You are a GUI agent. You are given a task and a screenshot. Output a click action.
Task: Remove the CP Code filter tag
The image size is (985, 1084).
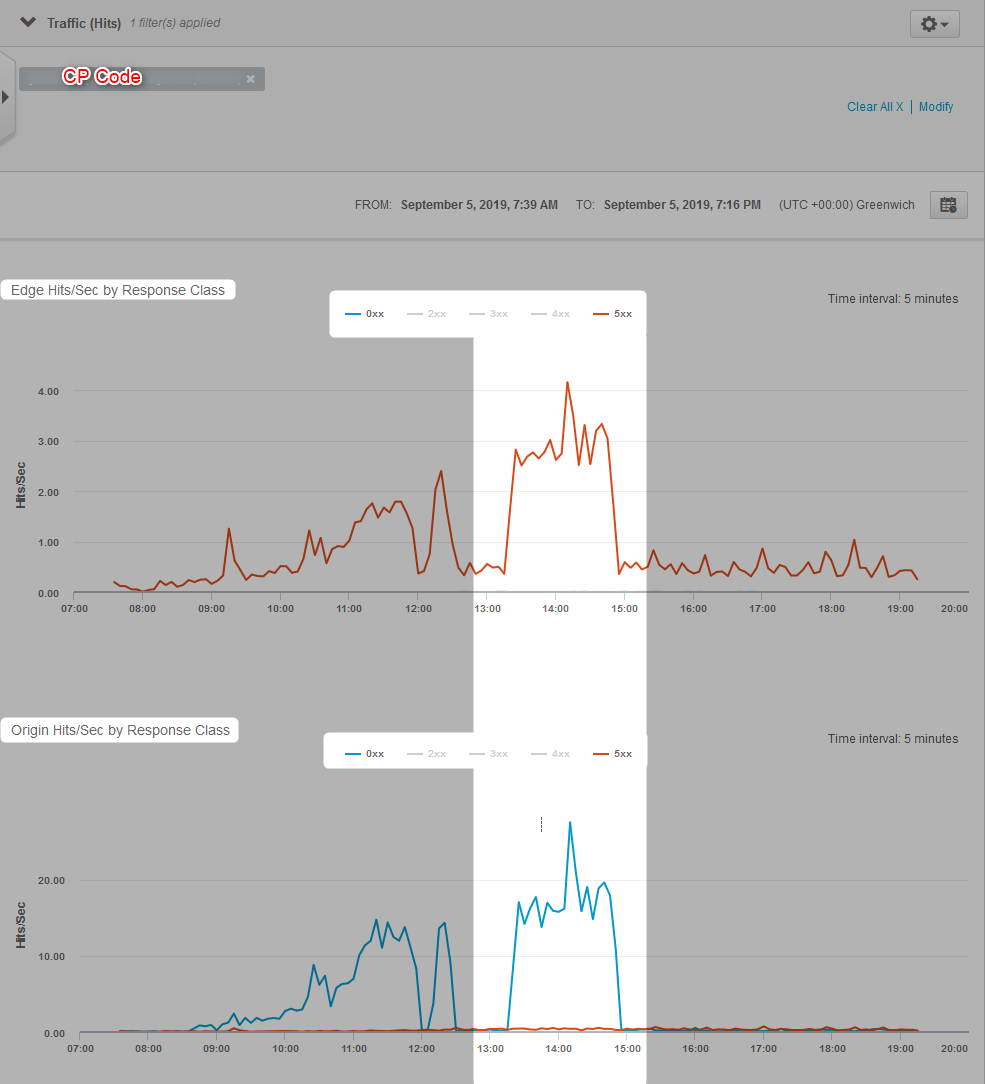(x=251, y=79)
